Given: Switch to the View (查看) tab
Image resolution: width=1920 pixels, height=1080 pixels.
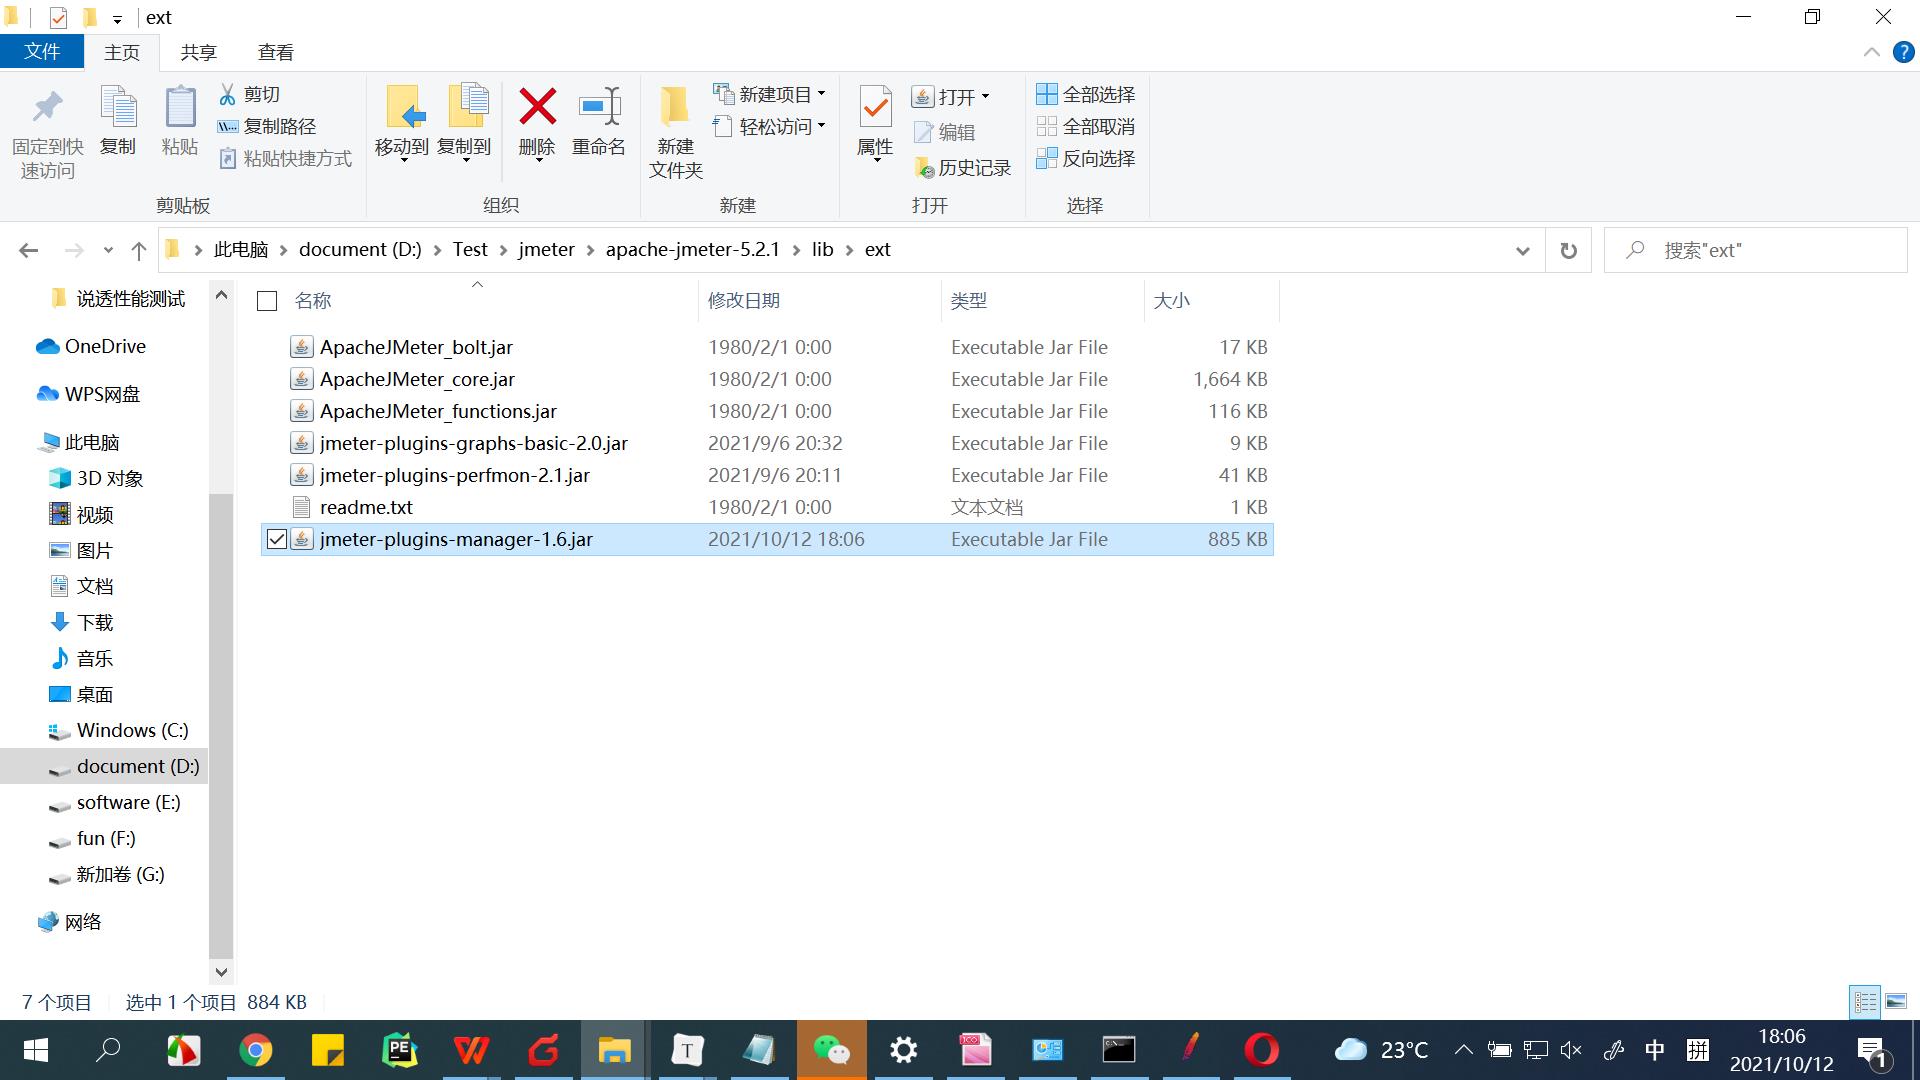Looking at the screenshot, I should coord(275,52).
